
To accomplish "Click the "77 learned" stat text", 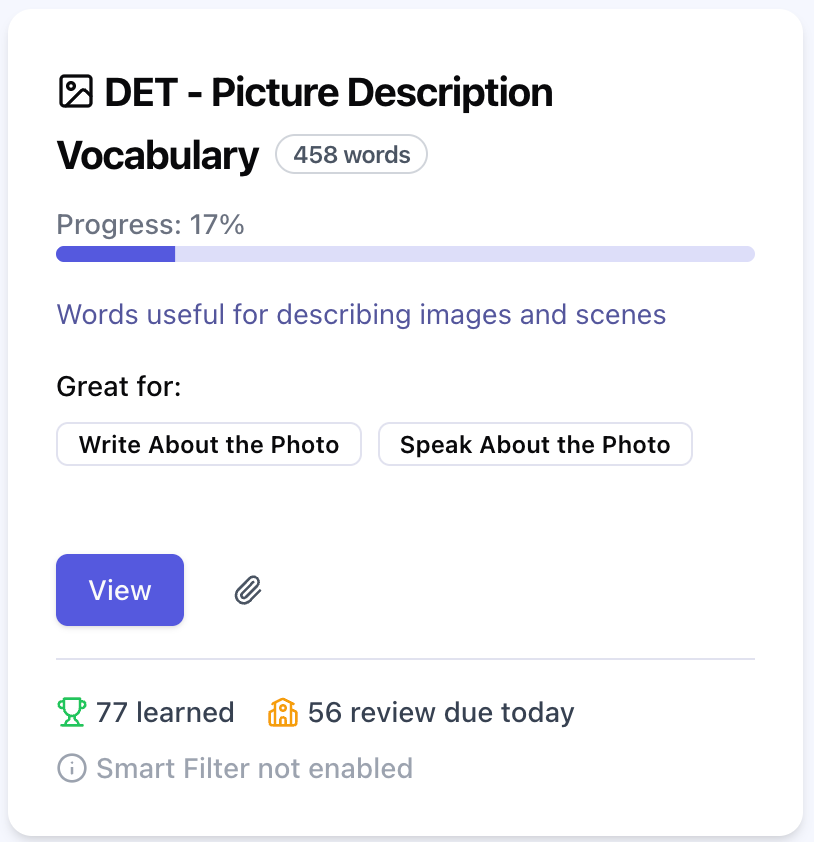I will (x=165, y=713).
